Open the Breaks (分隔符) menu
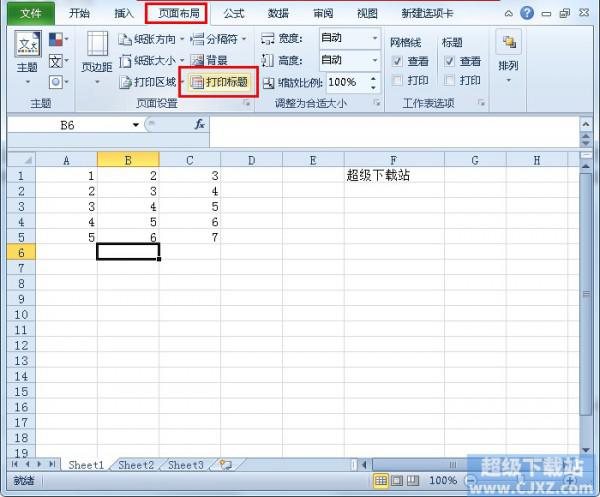The height and width of the screenshot is (497, 600). pyautogui.click(x=218, y=39)
